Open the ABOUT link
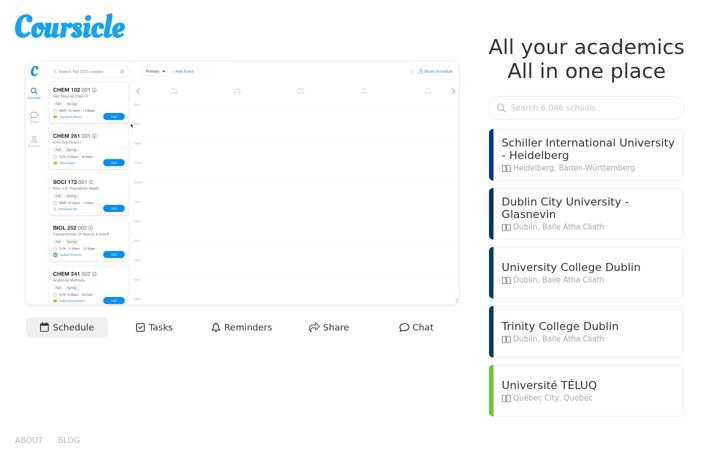 coord(28,440)
